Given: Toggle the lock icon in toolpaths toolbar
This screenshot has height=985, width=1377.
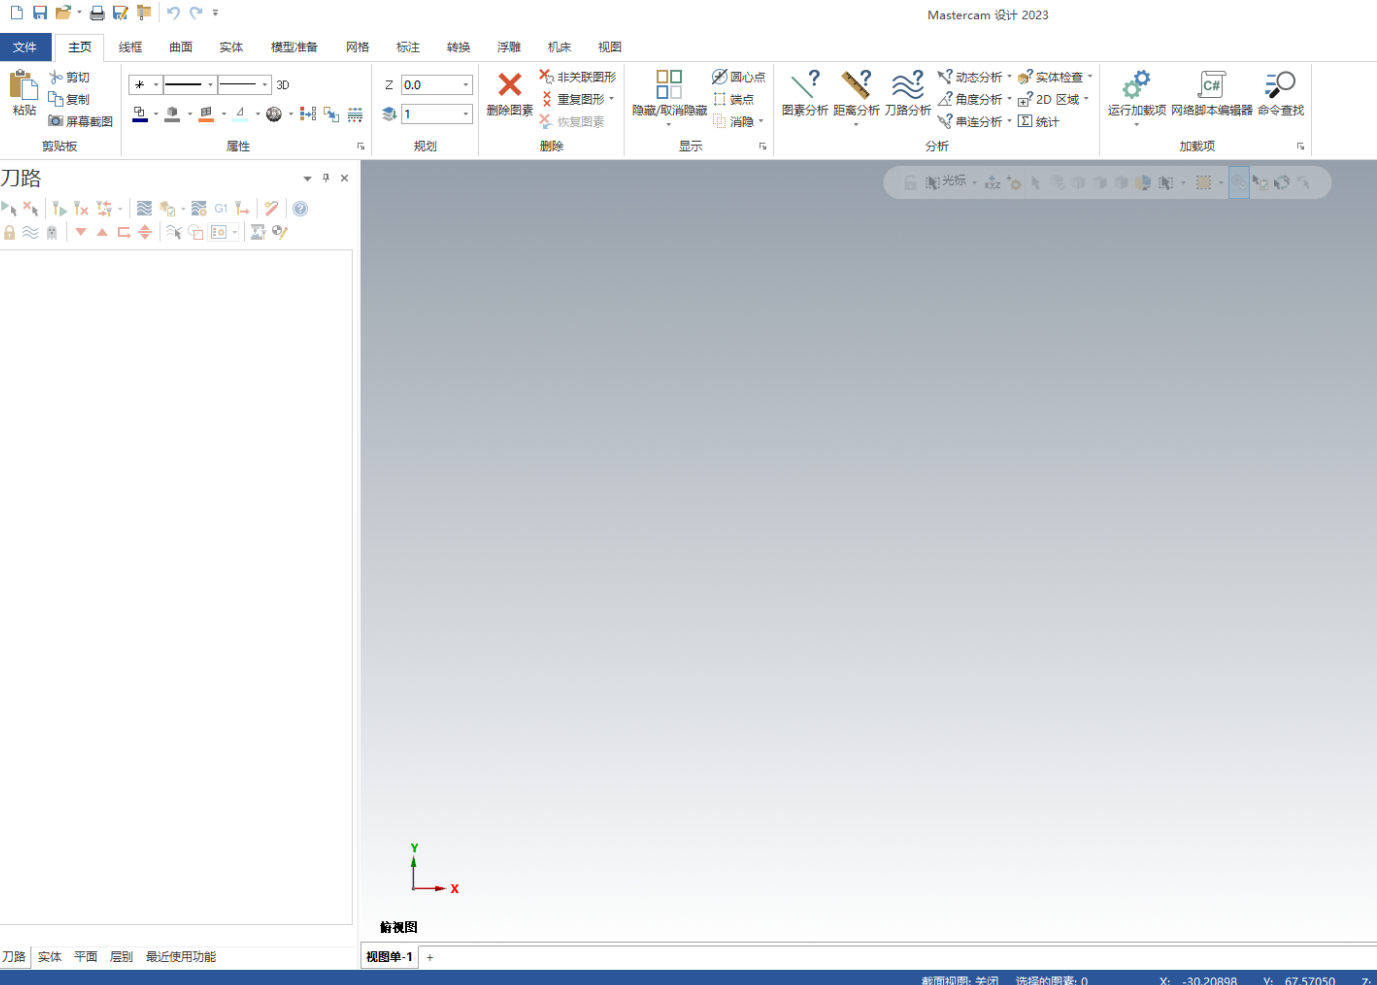Looking at the screenshot, I should [x=10, y=232].
